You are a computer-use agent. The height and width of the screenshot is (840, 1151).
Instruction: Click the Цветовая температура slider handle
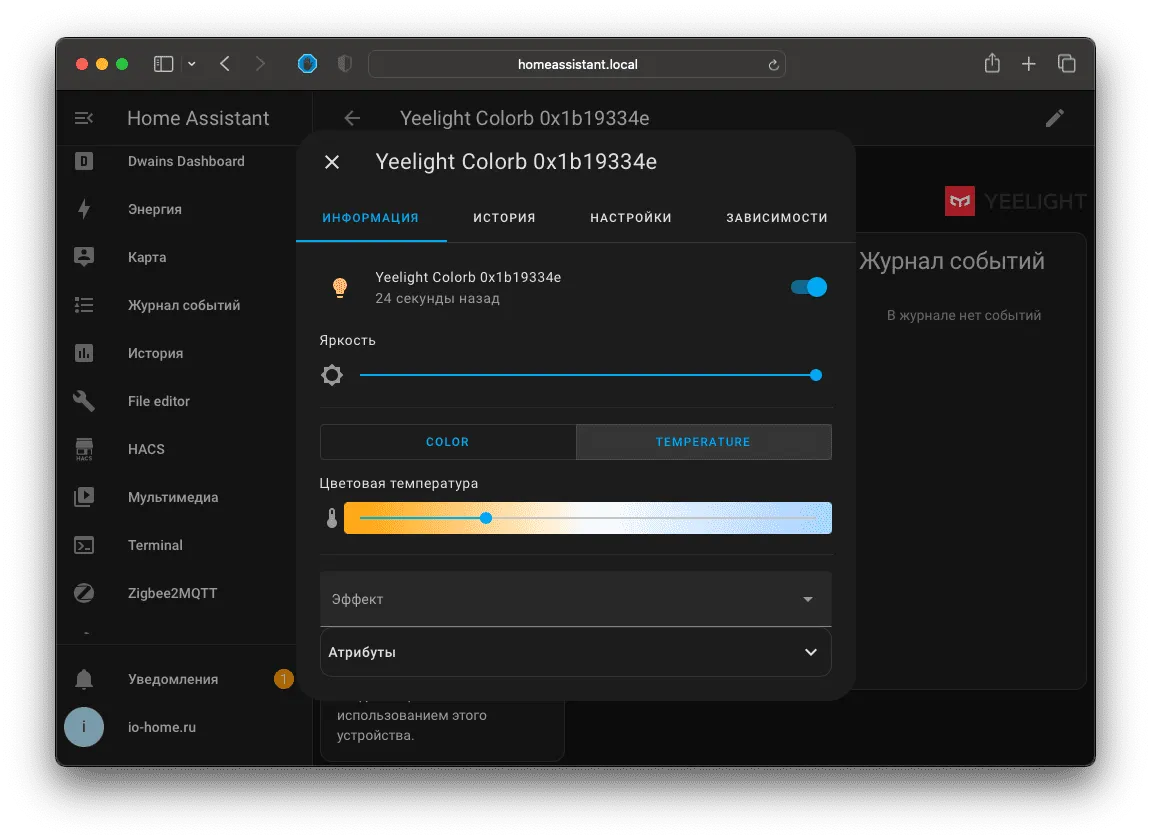(486, 518)
